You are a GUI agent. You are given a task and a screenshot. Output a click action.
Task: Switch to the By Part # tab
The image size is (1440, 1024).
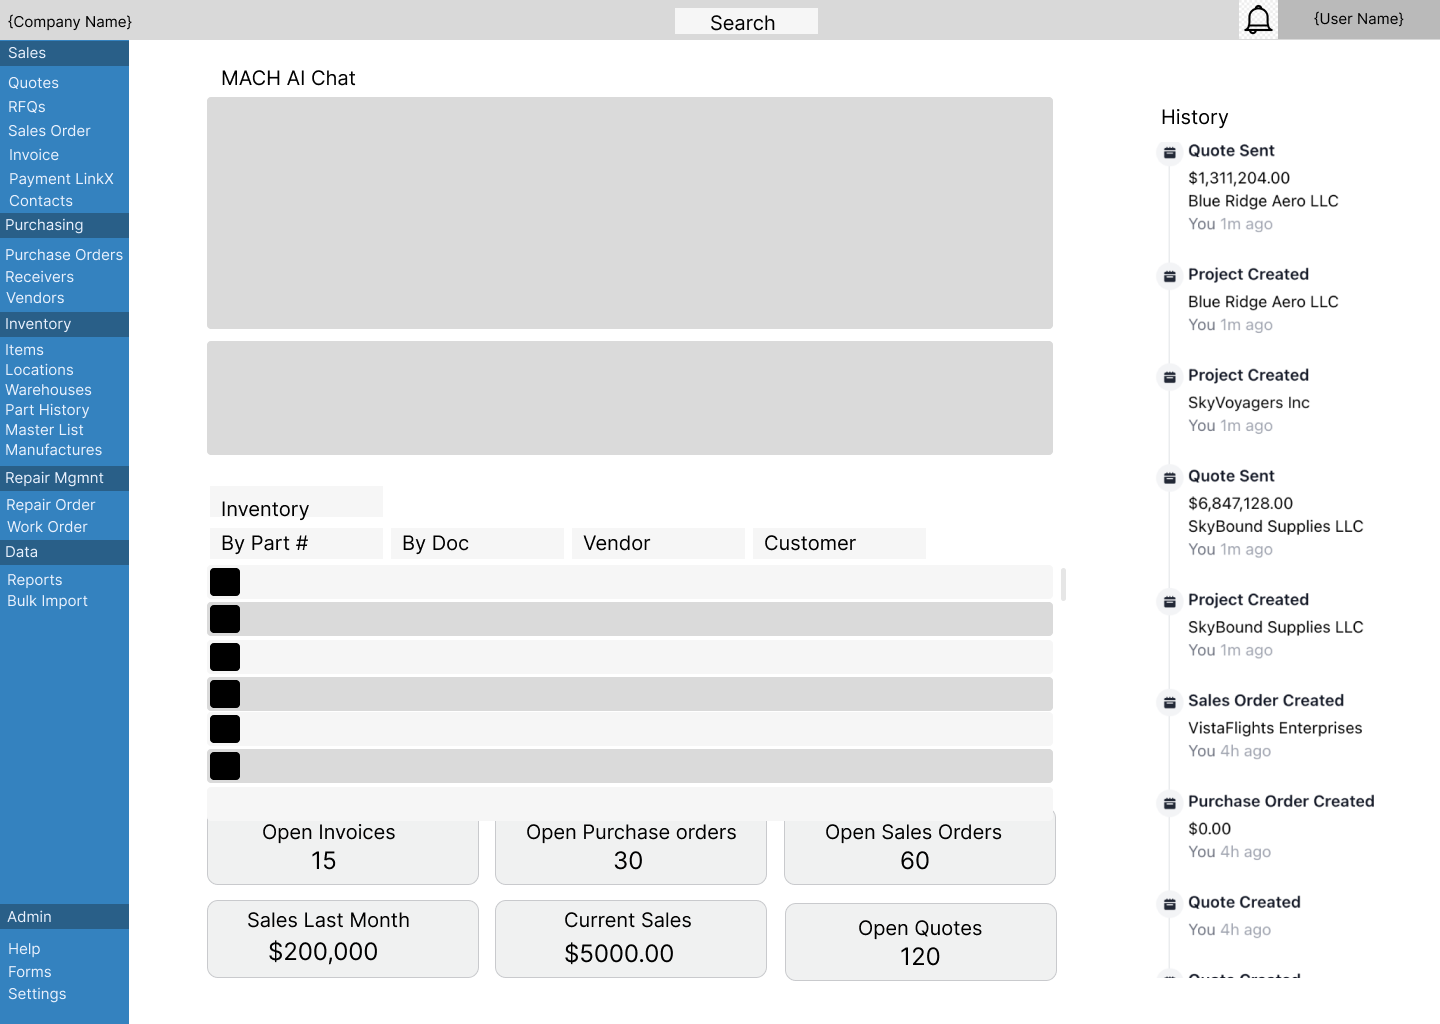(296, 543)
